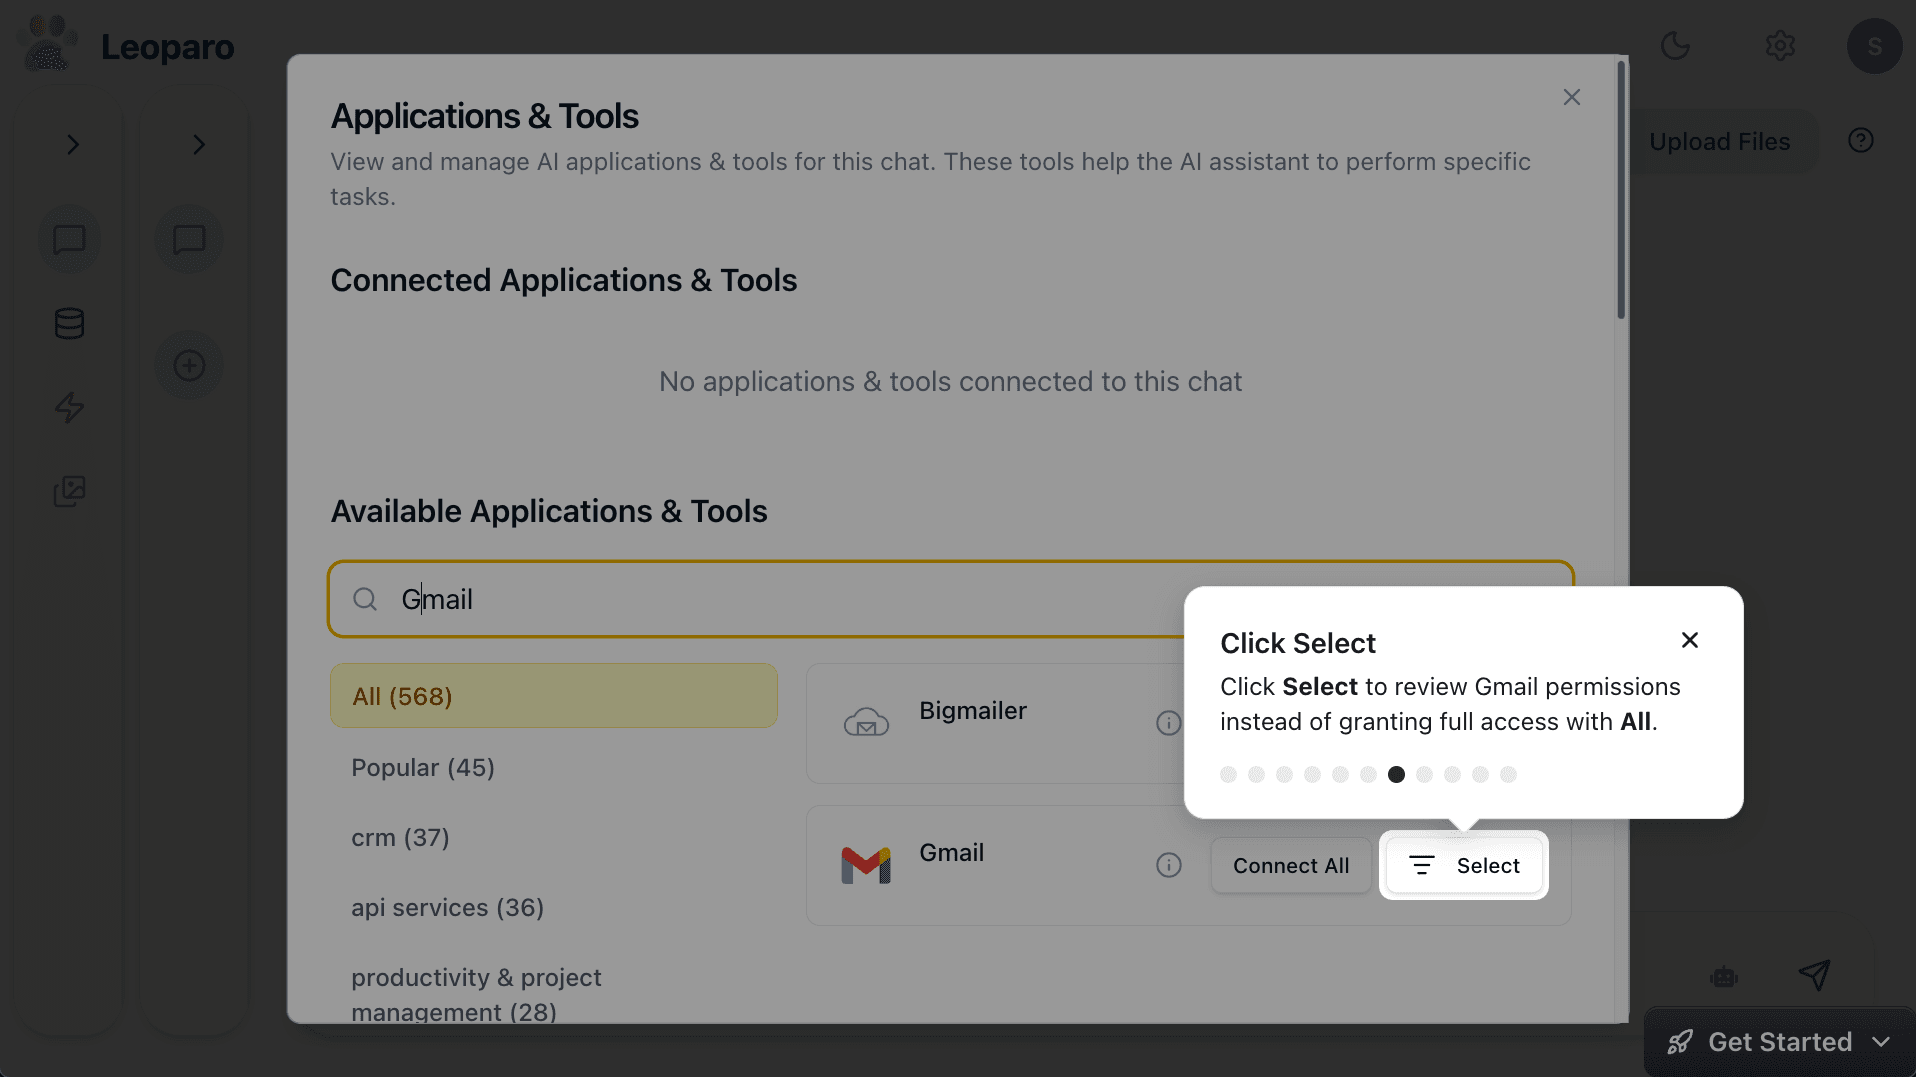The width and height of the screenshot is (1916, 1077).
Task: Open the image gallery sidebar icon
Action: 69,491
